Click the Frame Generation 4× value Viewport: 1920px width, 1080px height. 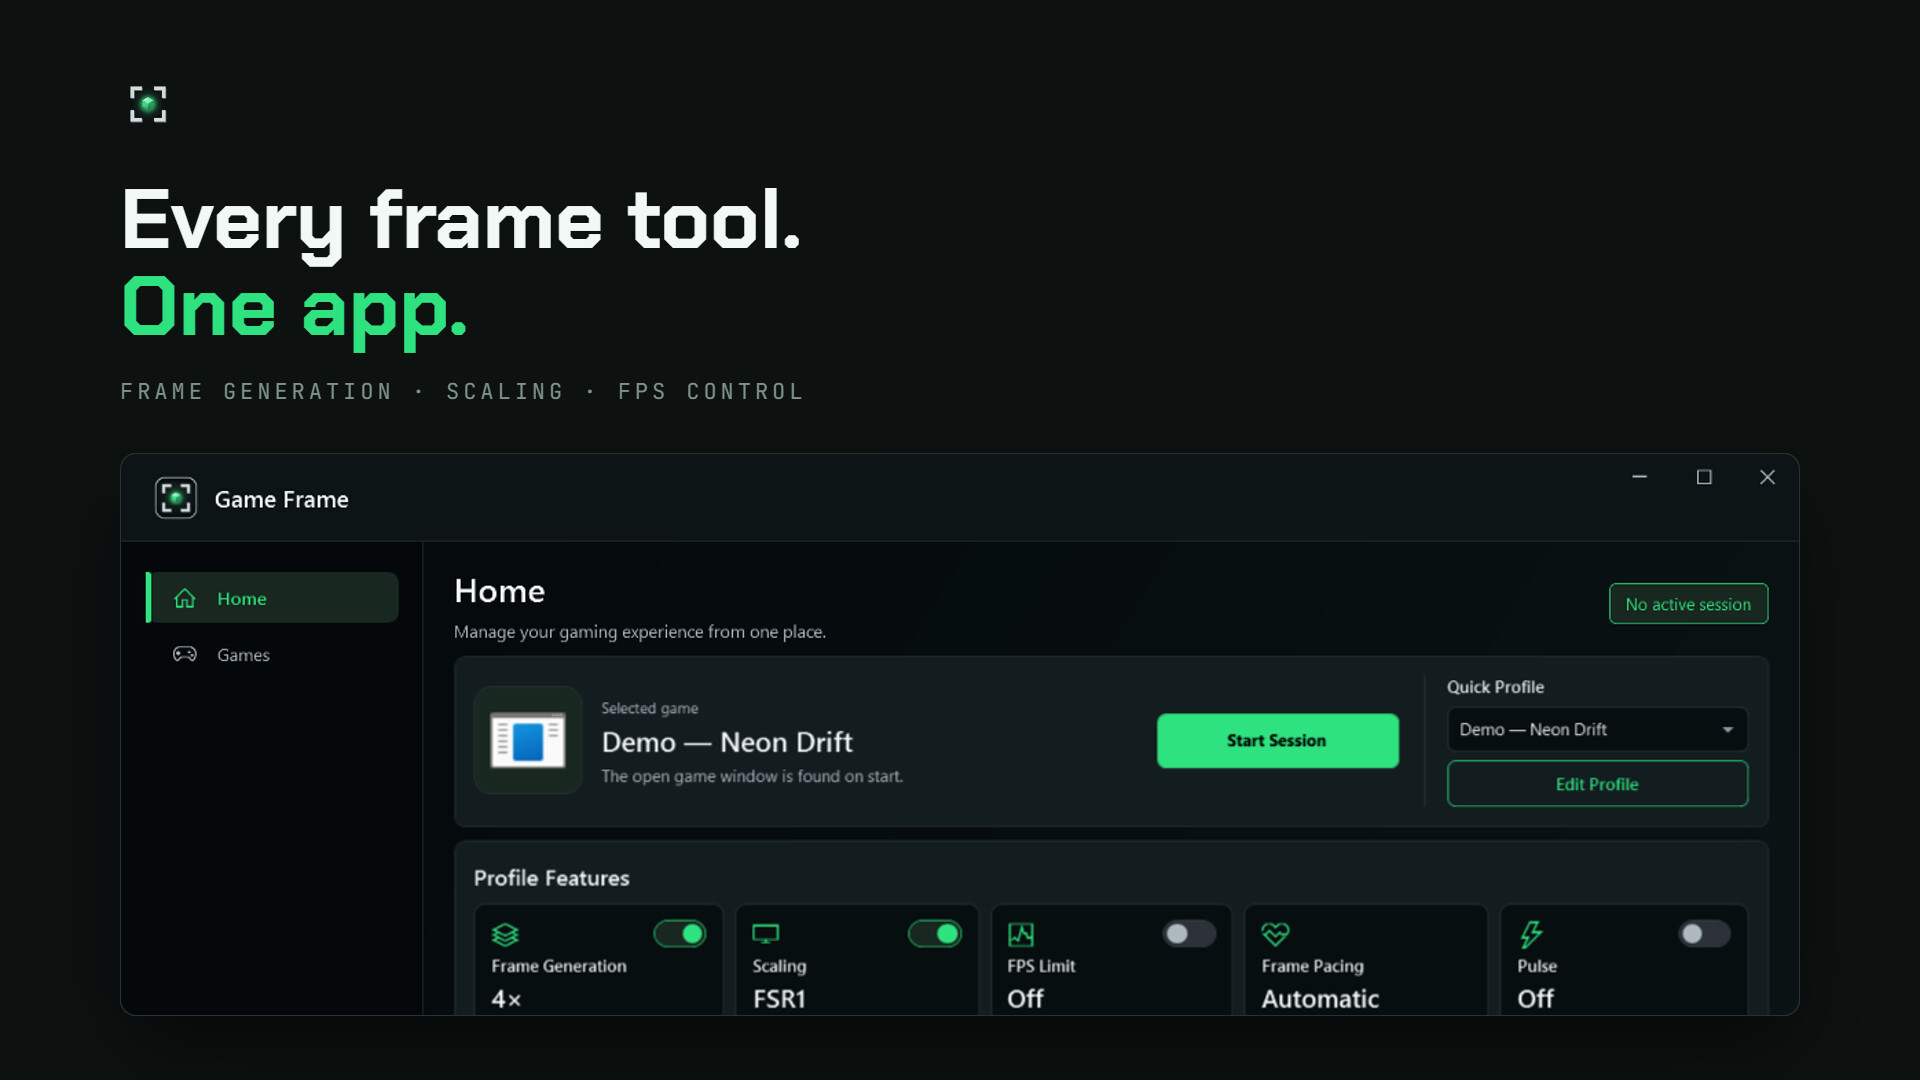(506, 998)
